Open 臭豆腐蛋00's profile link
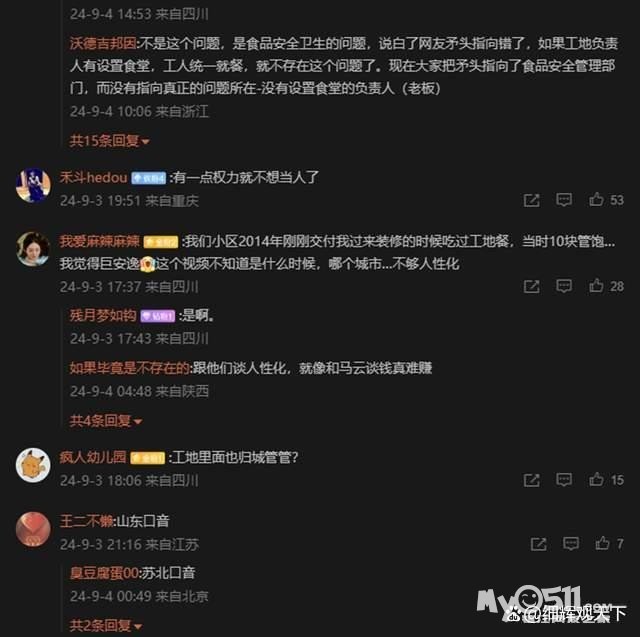 click(104, 573)
